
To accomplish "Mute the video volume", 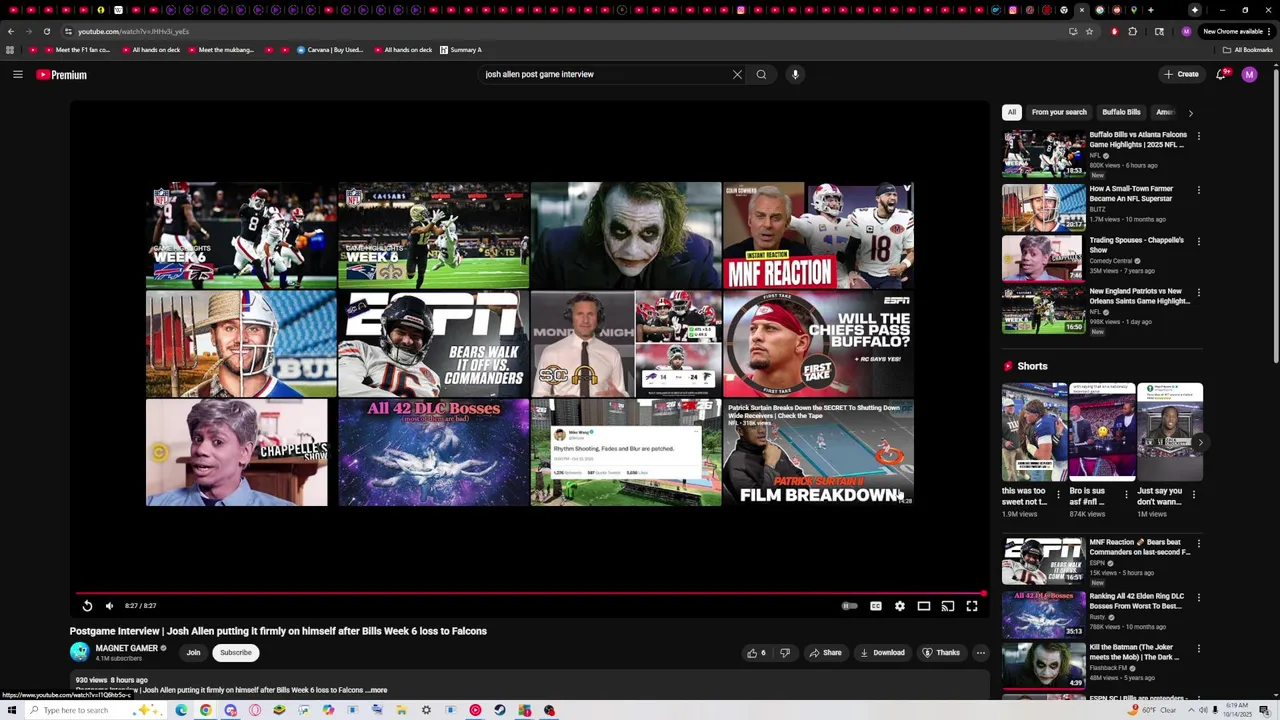I will pyautogui.click(x=110, y=606).
